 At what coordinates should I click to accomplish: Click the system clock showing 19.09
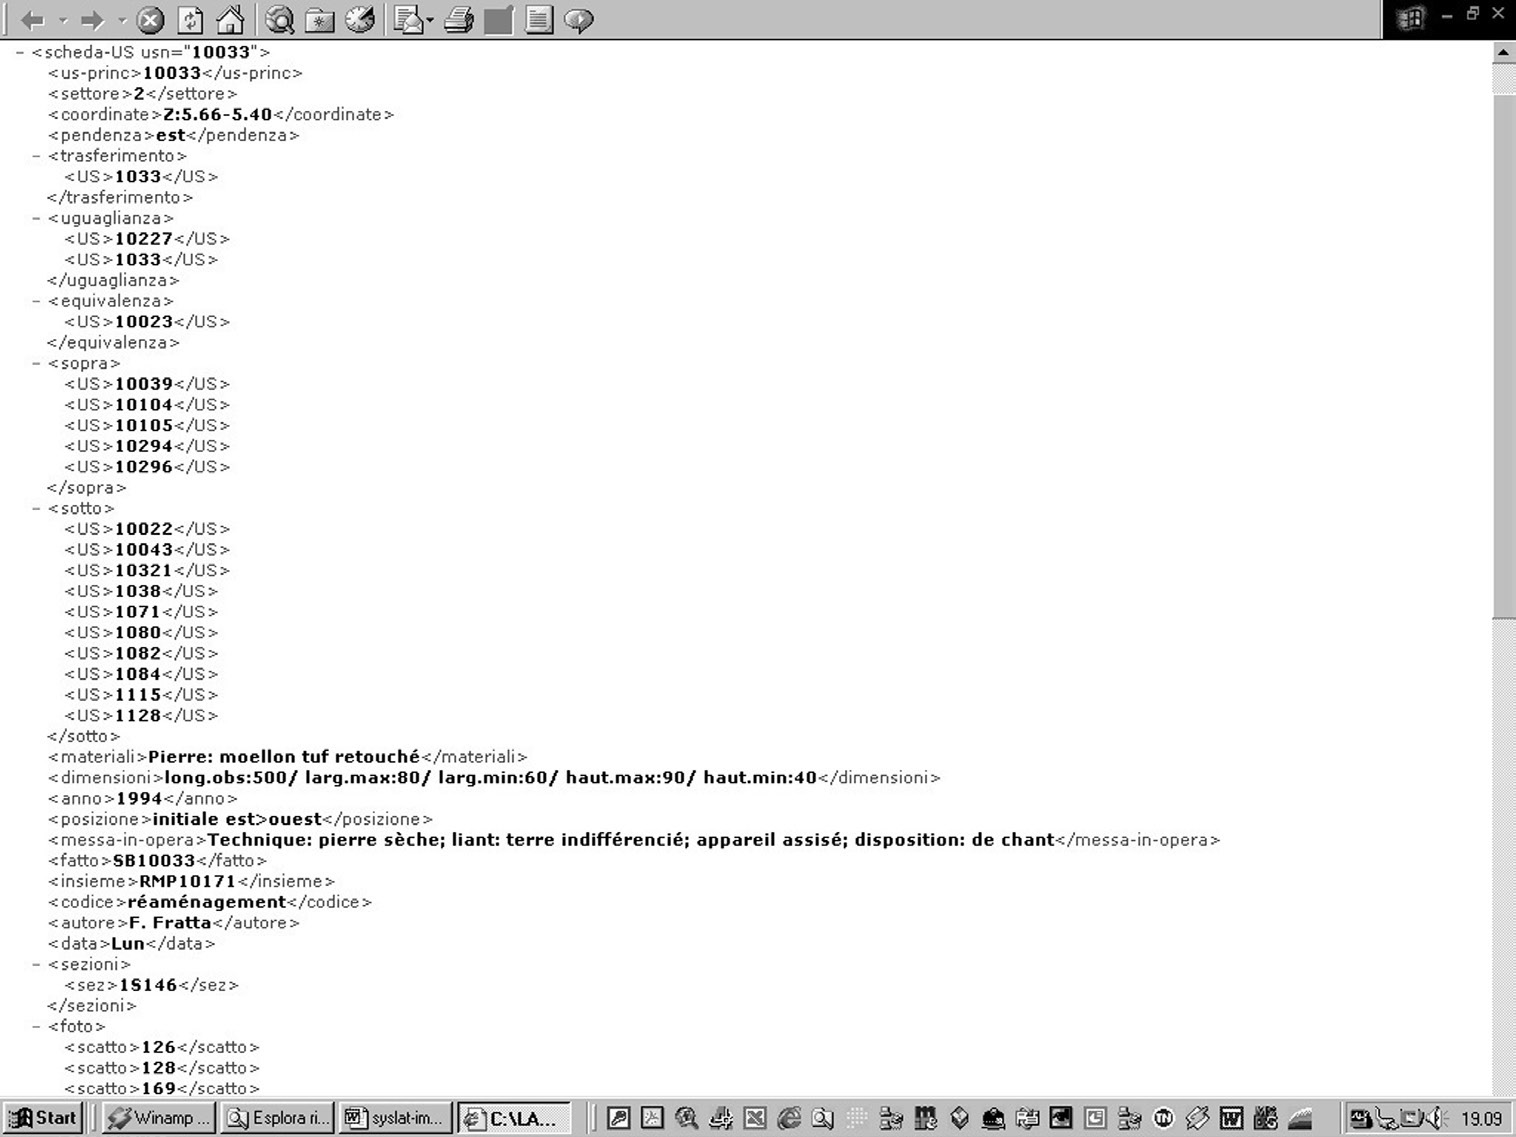pos(1481,1119)
